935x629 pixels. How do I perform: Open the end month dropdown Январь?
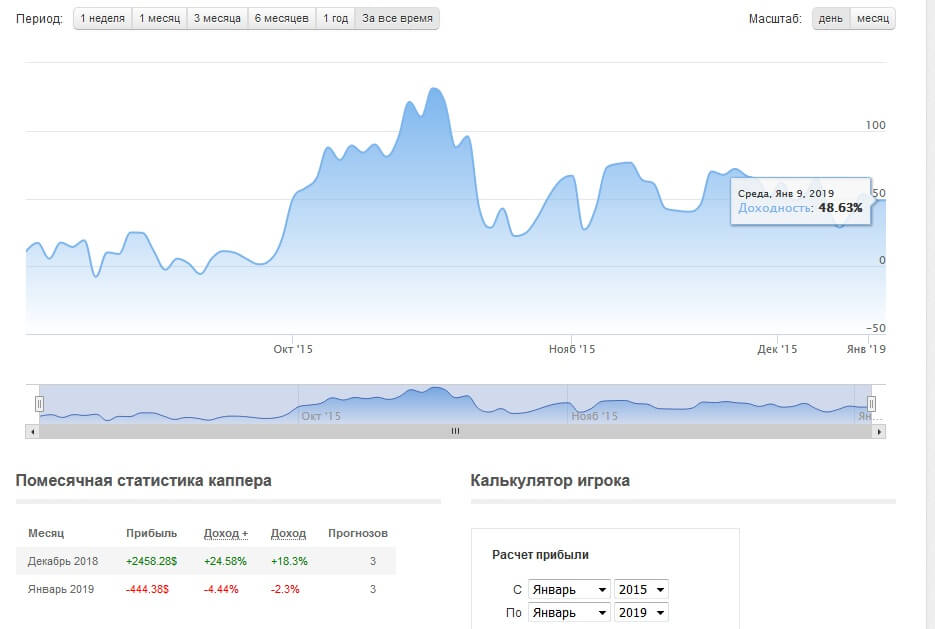(569, 613)
